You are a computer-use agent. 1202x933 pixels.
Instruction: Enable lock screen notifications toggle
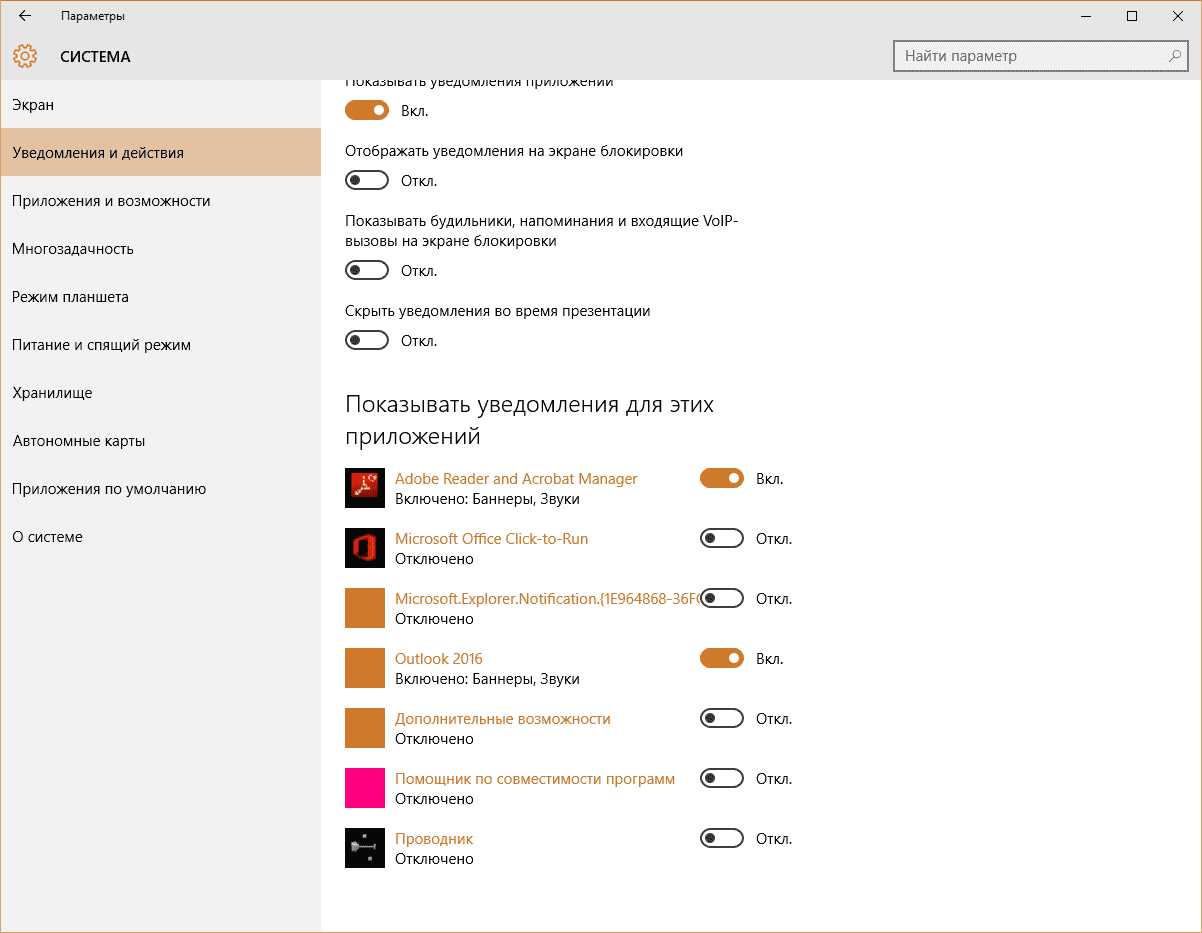[x=366, y=181]
